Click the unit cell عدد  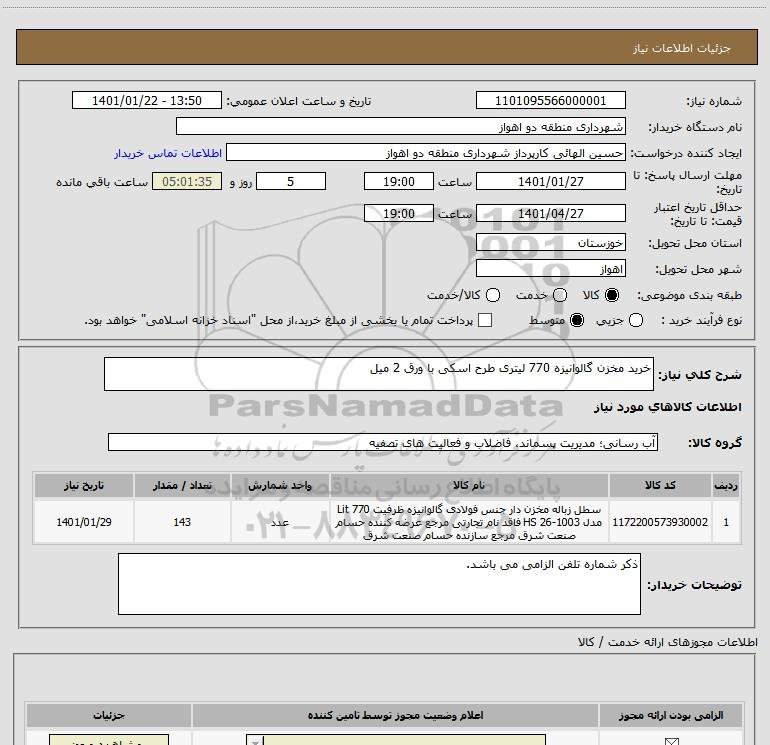tap(280, 522)
